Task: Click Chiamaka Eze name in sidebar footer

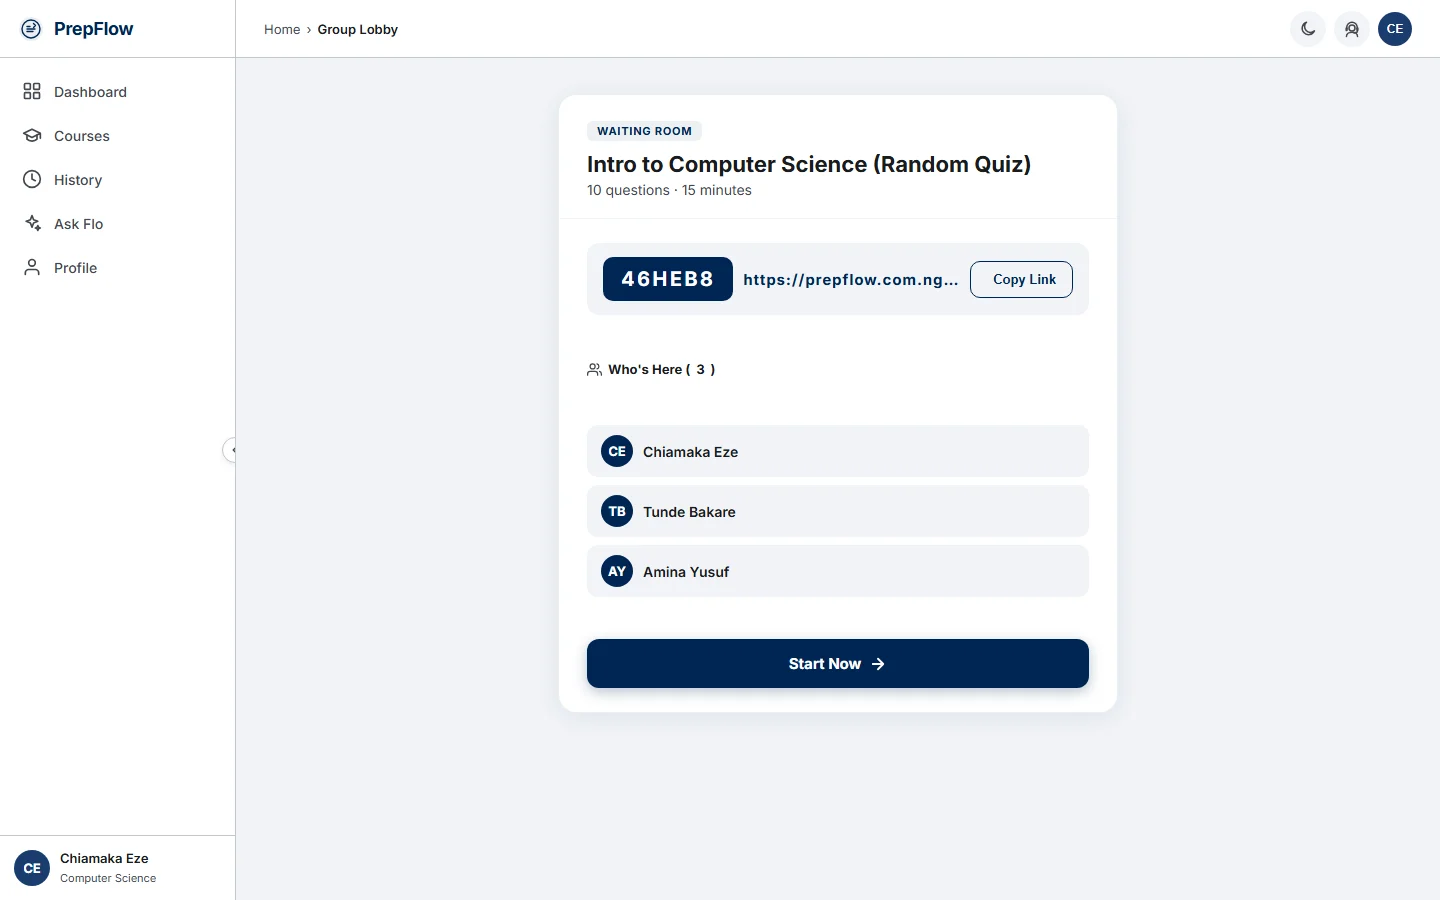Action: (x=104, y=859)
